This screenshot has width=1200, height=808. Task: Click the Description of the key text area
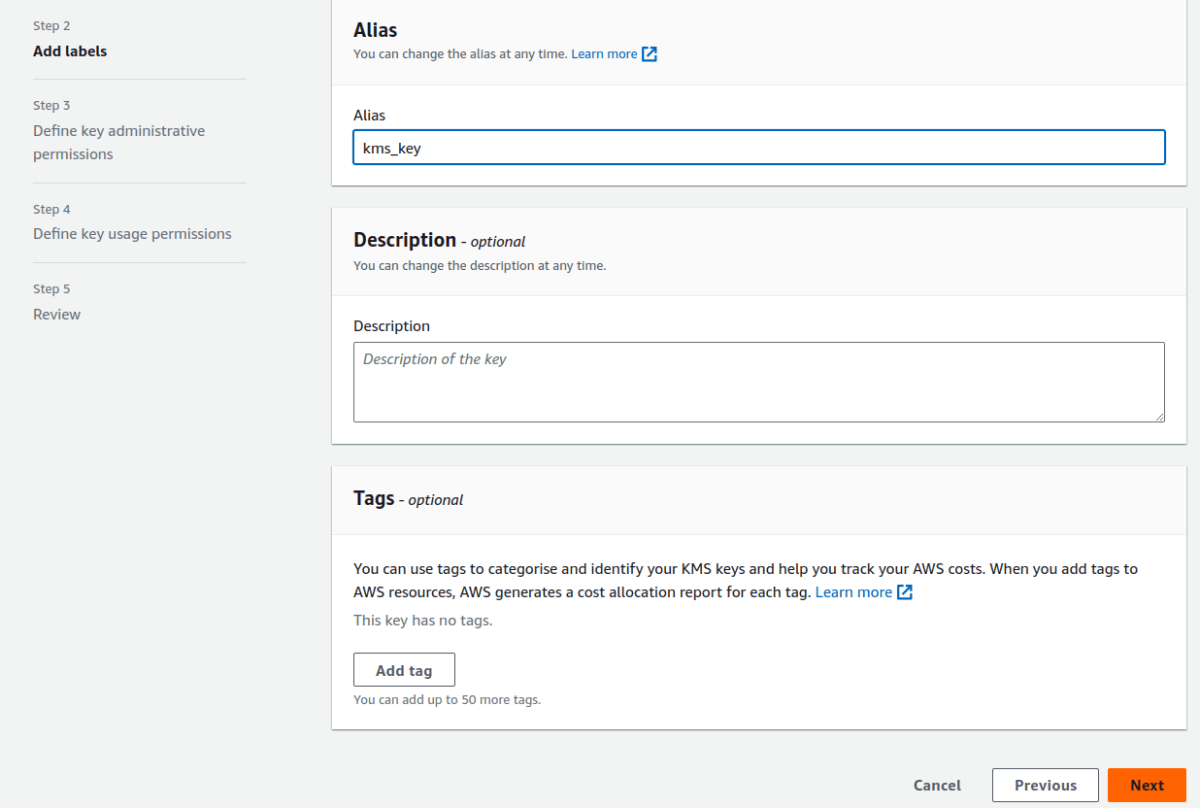pyautogui.click(x=758, y=381)
